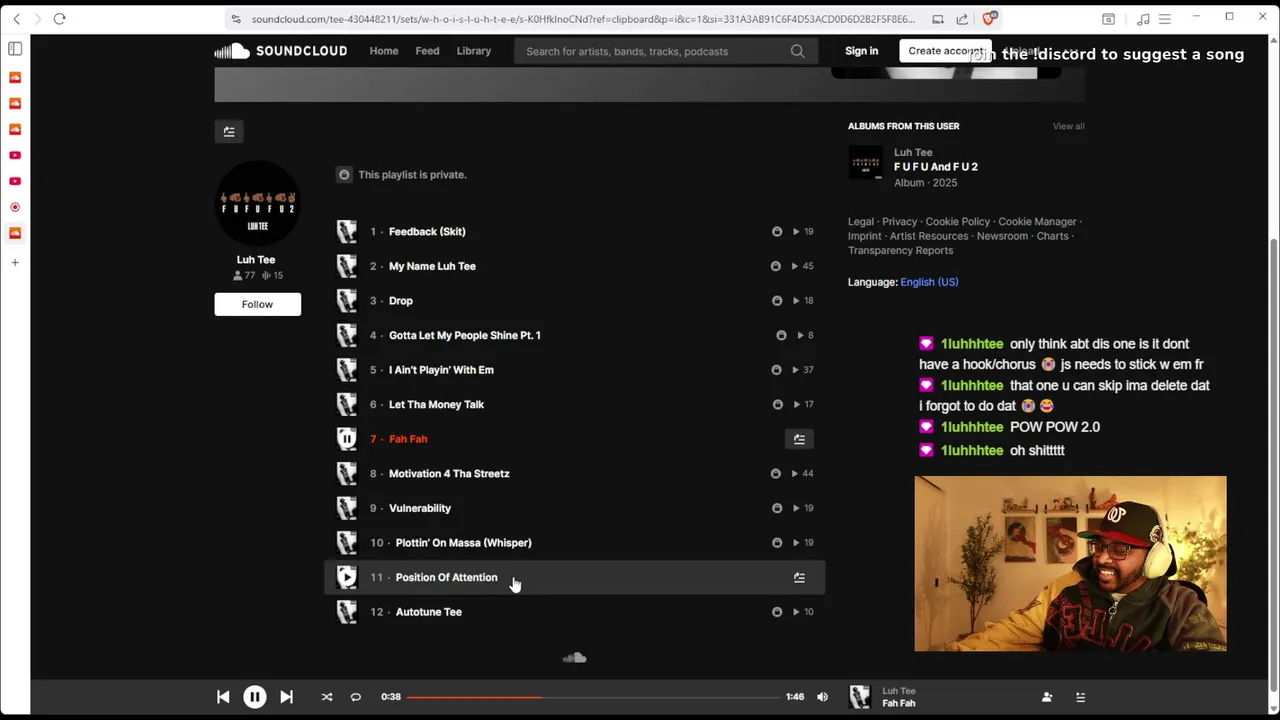Open F U F U album cover thumbnail

click(866, 163)
